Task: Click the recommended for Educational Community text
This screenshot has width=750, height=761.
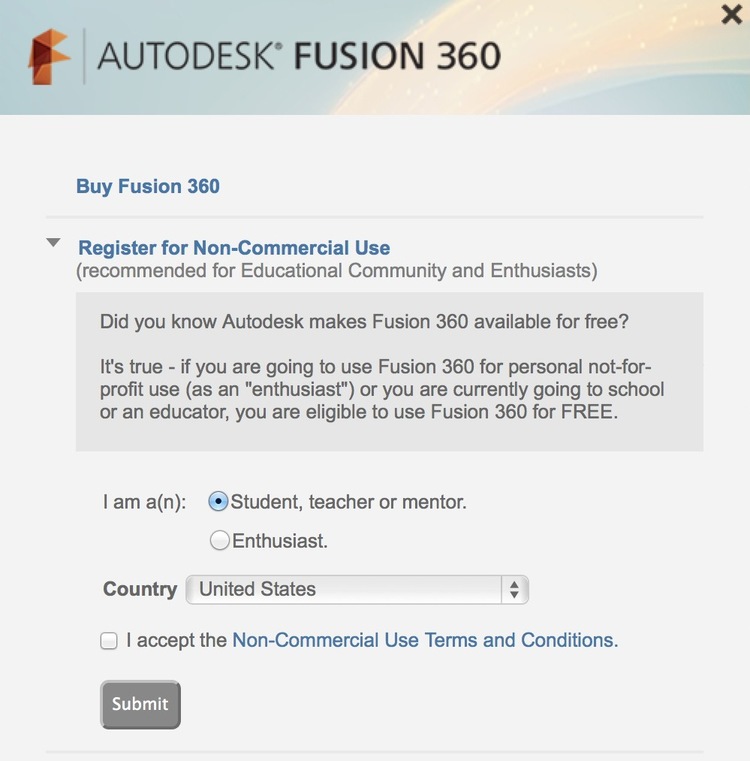Action: tap(336, 271)
